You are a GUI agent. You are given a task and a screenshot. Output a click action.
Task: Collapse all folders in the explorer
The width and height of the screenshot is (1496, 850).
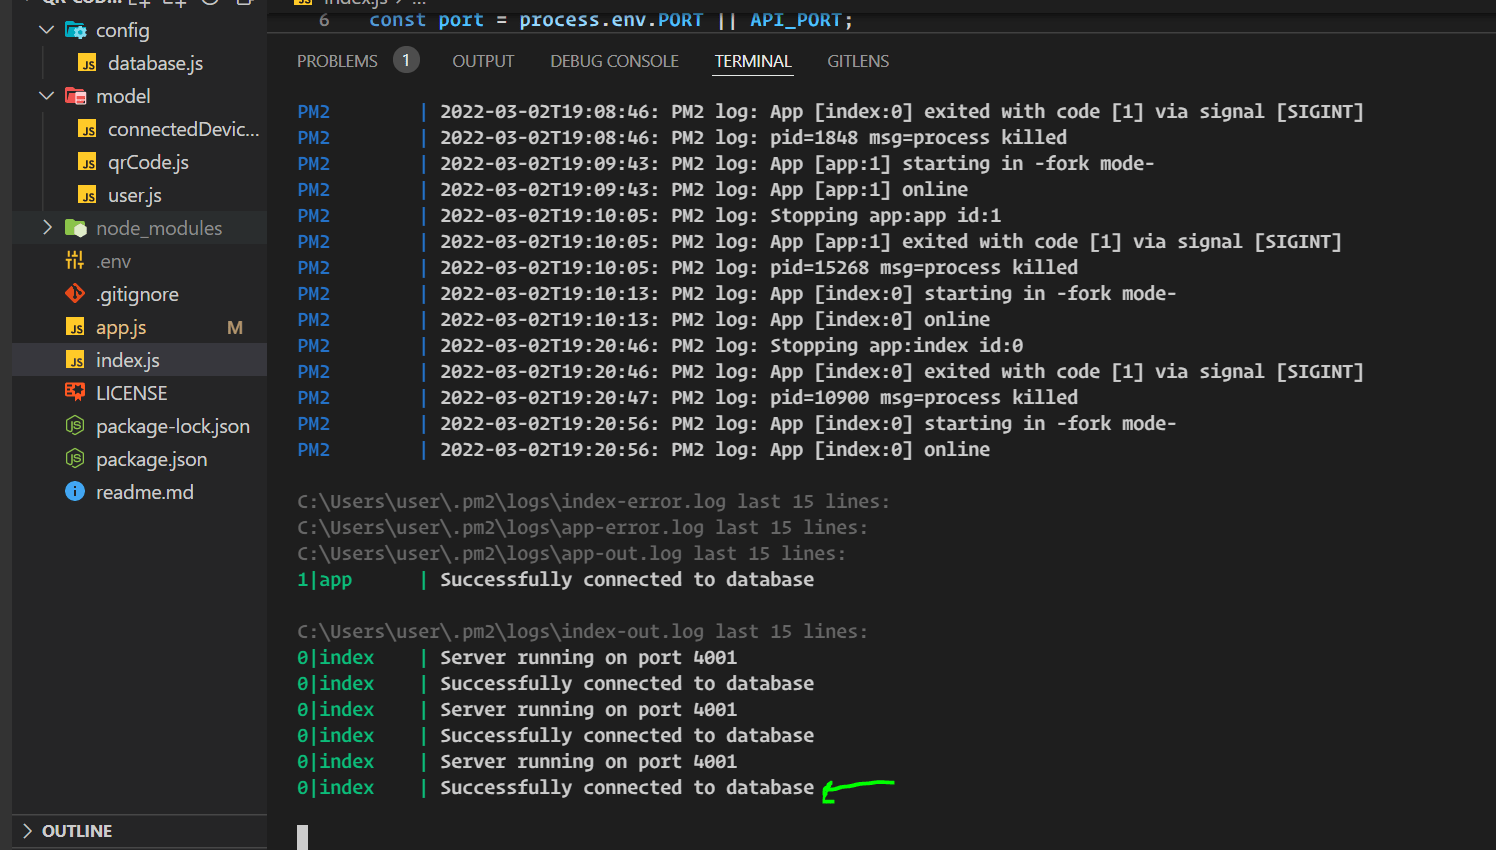pos(244,5)
